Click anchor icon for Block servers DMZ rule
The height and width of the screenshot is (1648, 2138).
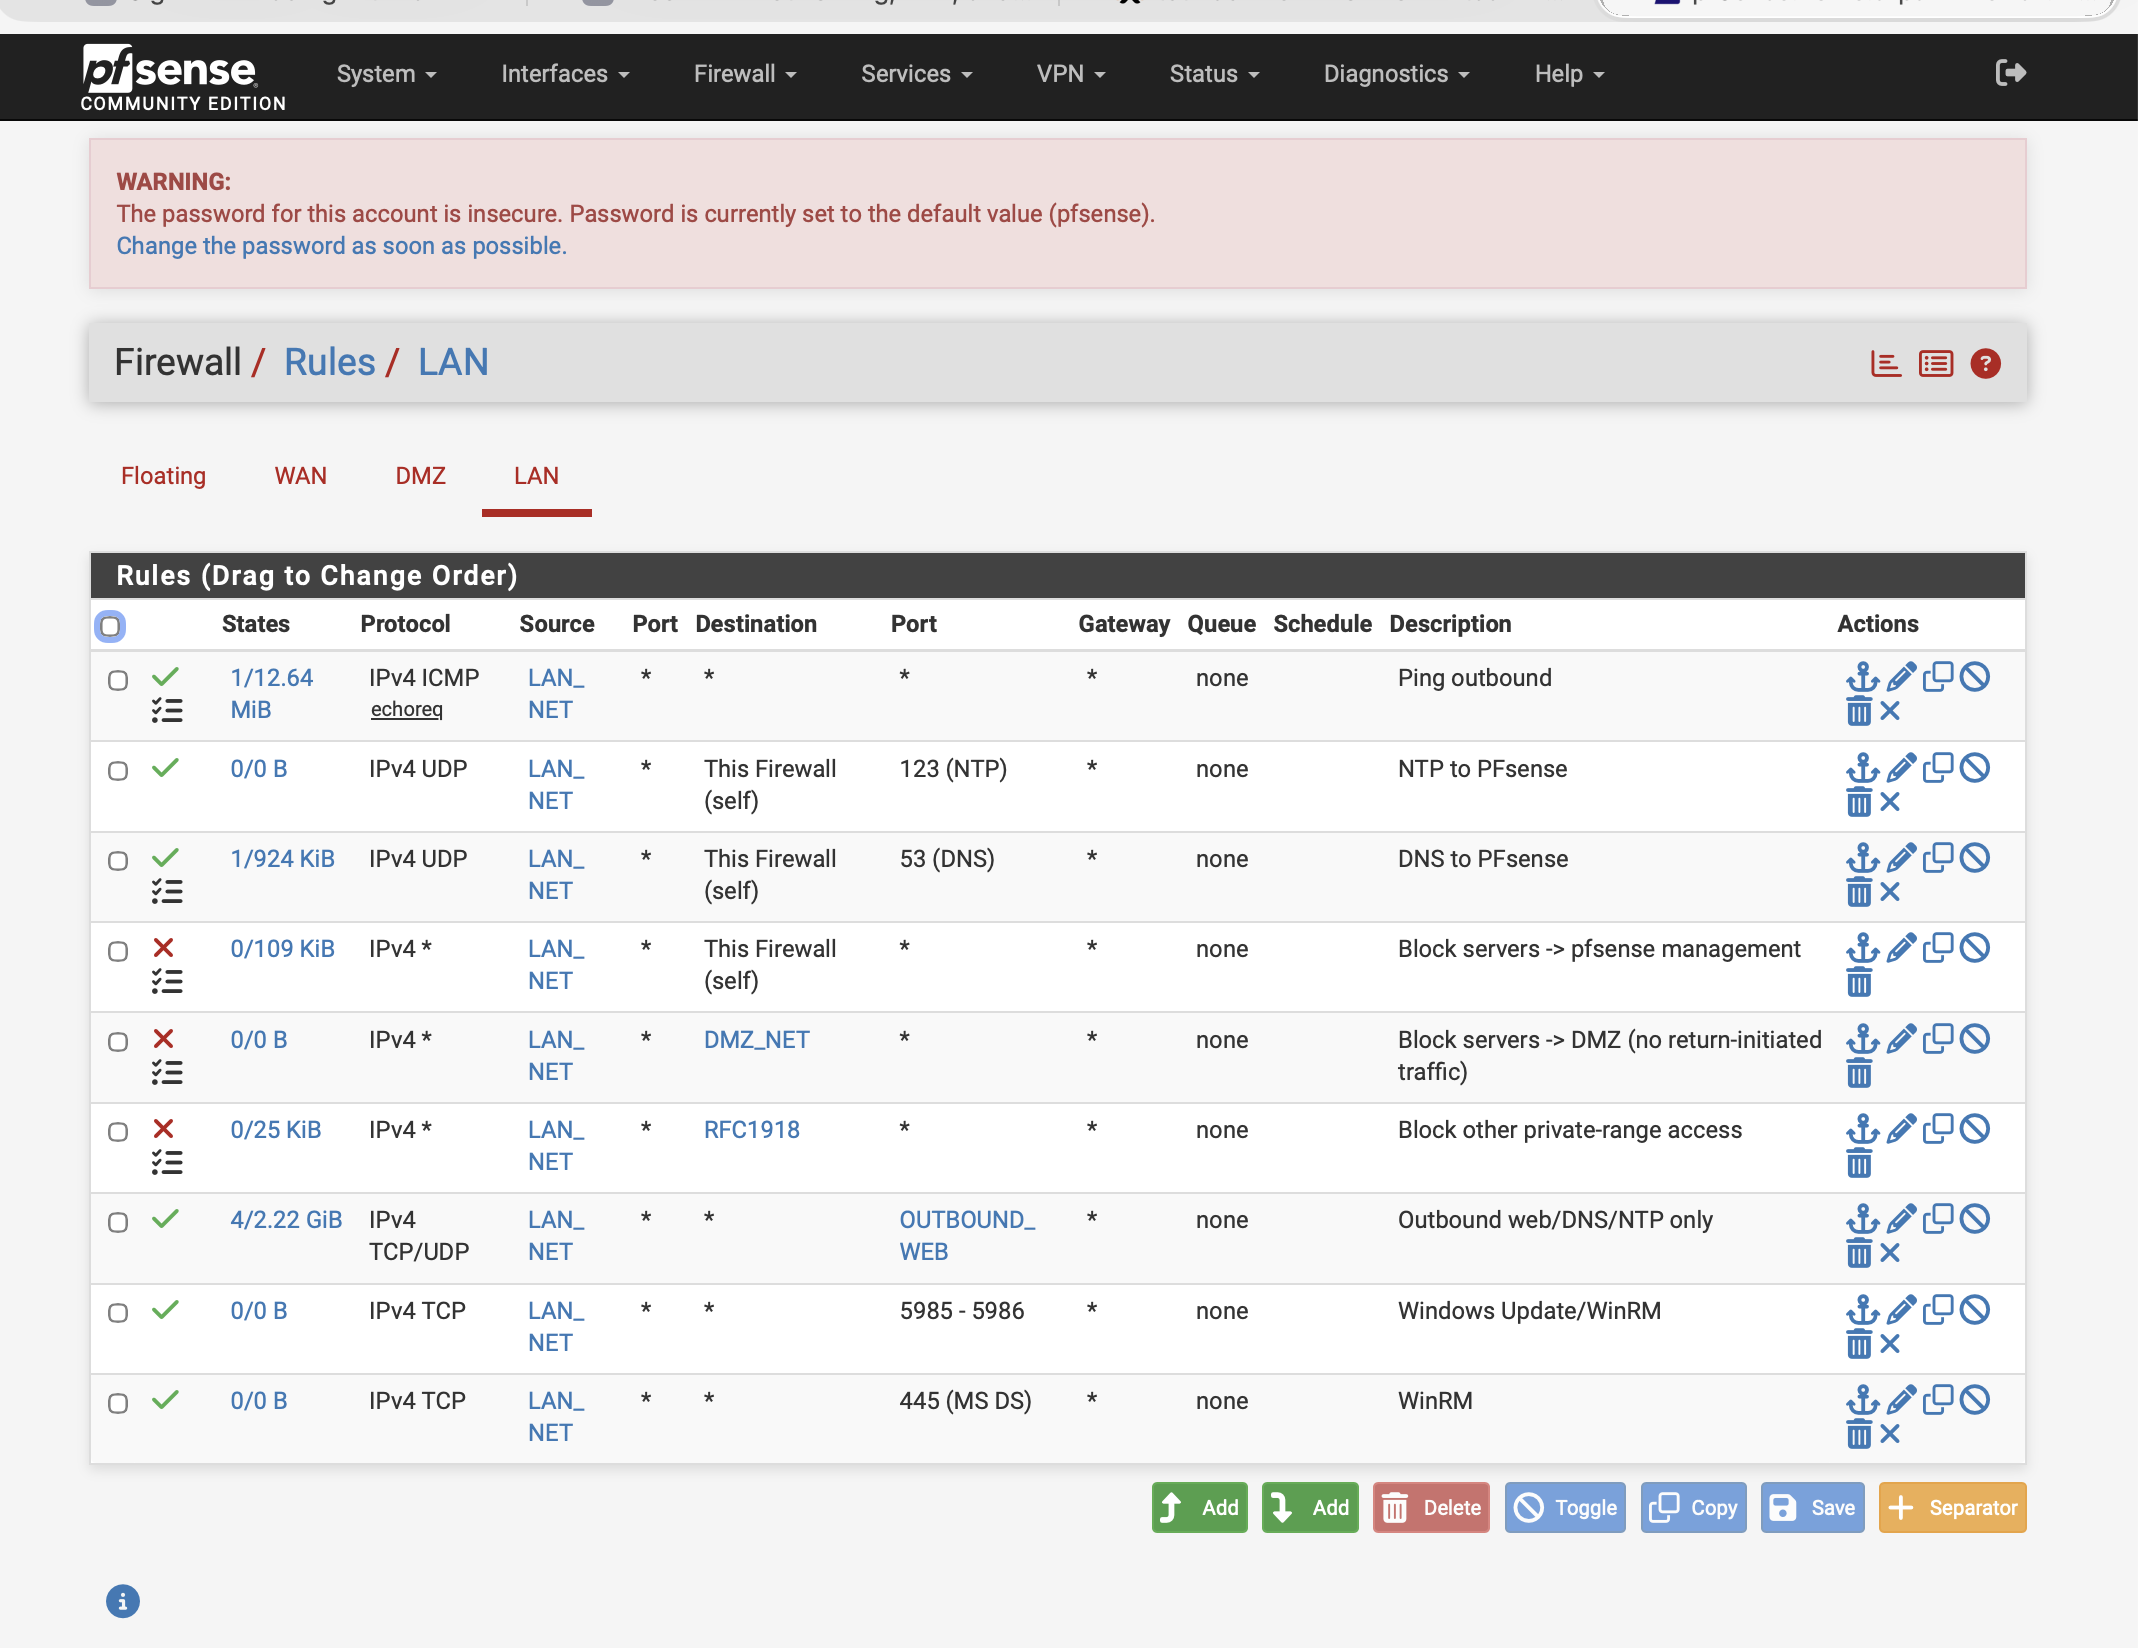1862,1040
